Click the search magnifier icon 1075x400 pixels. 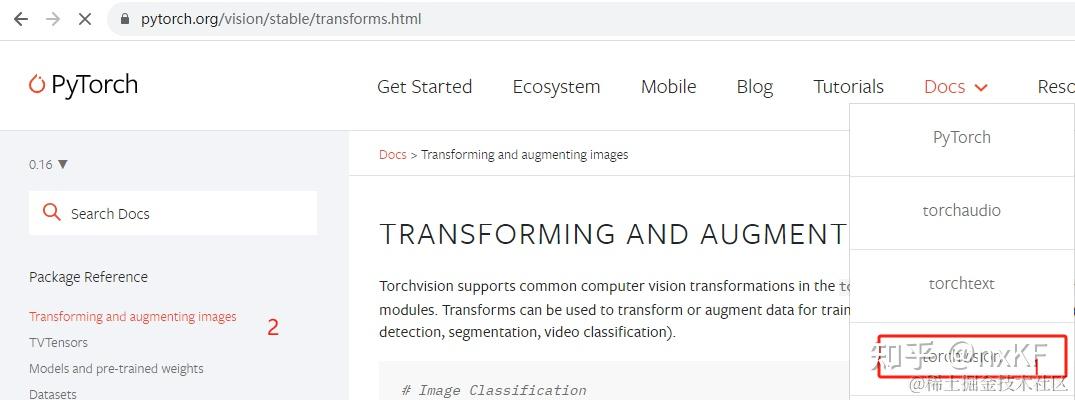click(52, 212)
